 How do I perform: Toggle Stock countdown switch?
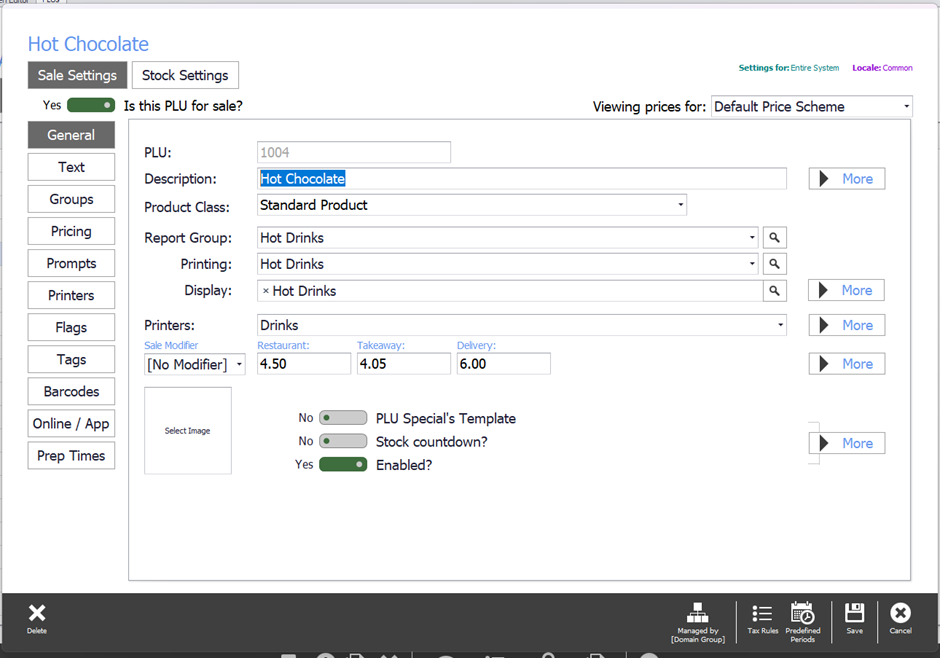pyautogui.click(x=343, y=442)
